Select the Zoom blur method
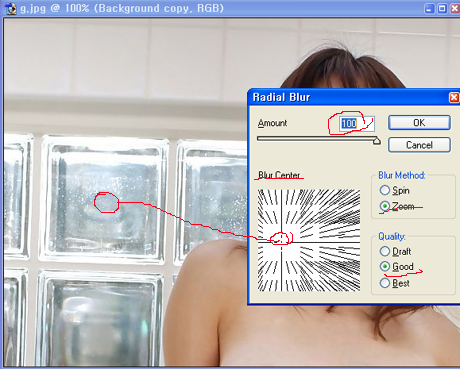Screen dimensions: 460x369 [x=385, y=206]
